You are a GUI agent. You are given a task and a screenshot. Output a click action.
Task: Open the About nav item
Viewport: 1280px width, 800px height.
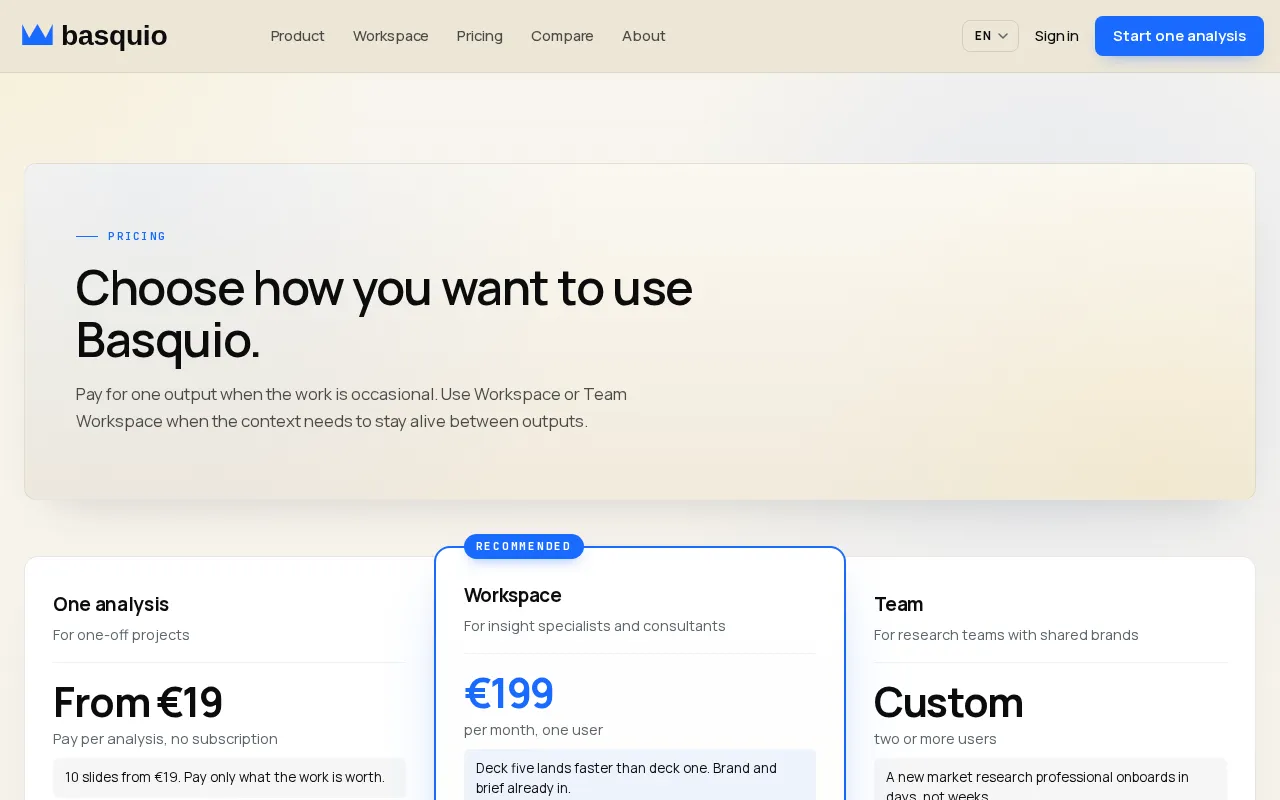(643, 36)
